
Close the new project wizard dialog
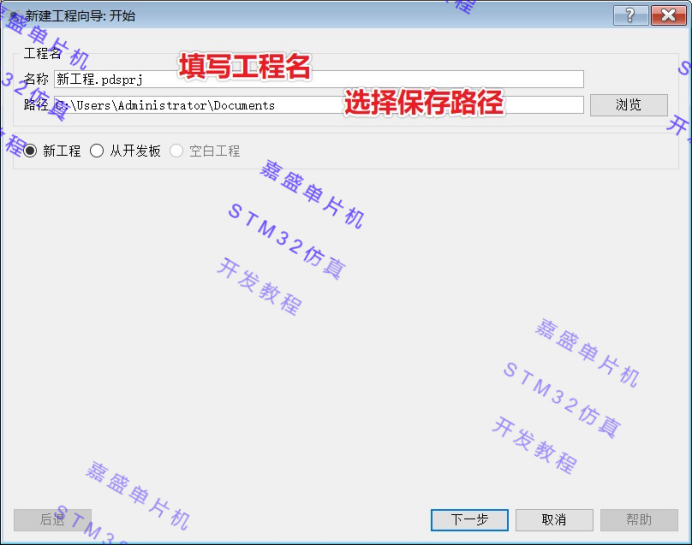(668, 15)
